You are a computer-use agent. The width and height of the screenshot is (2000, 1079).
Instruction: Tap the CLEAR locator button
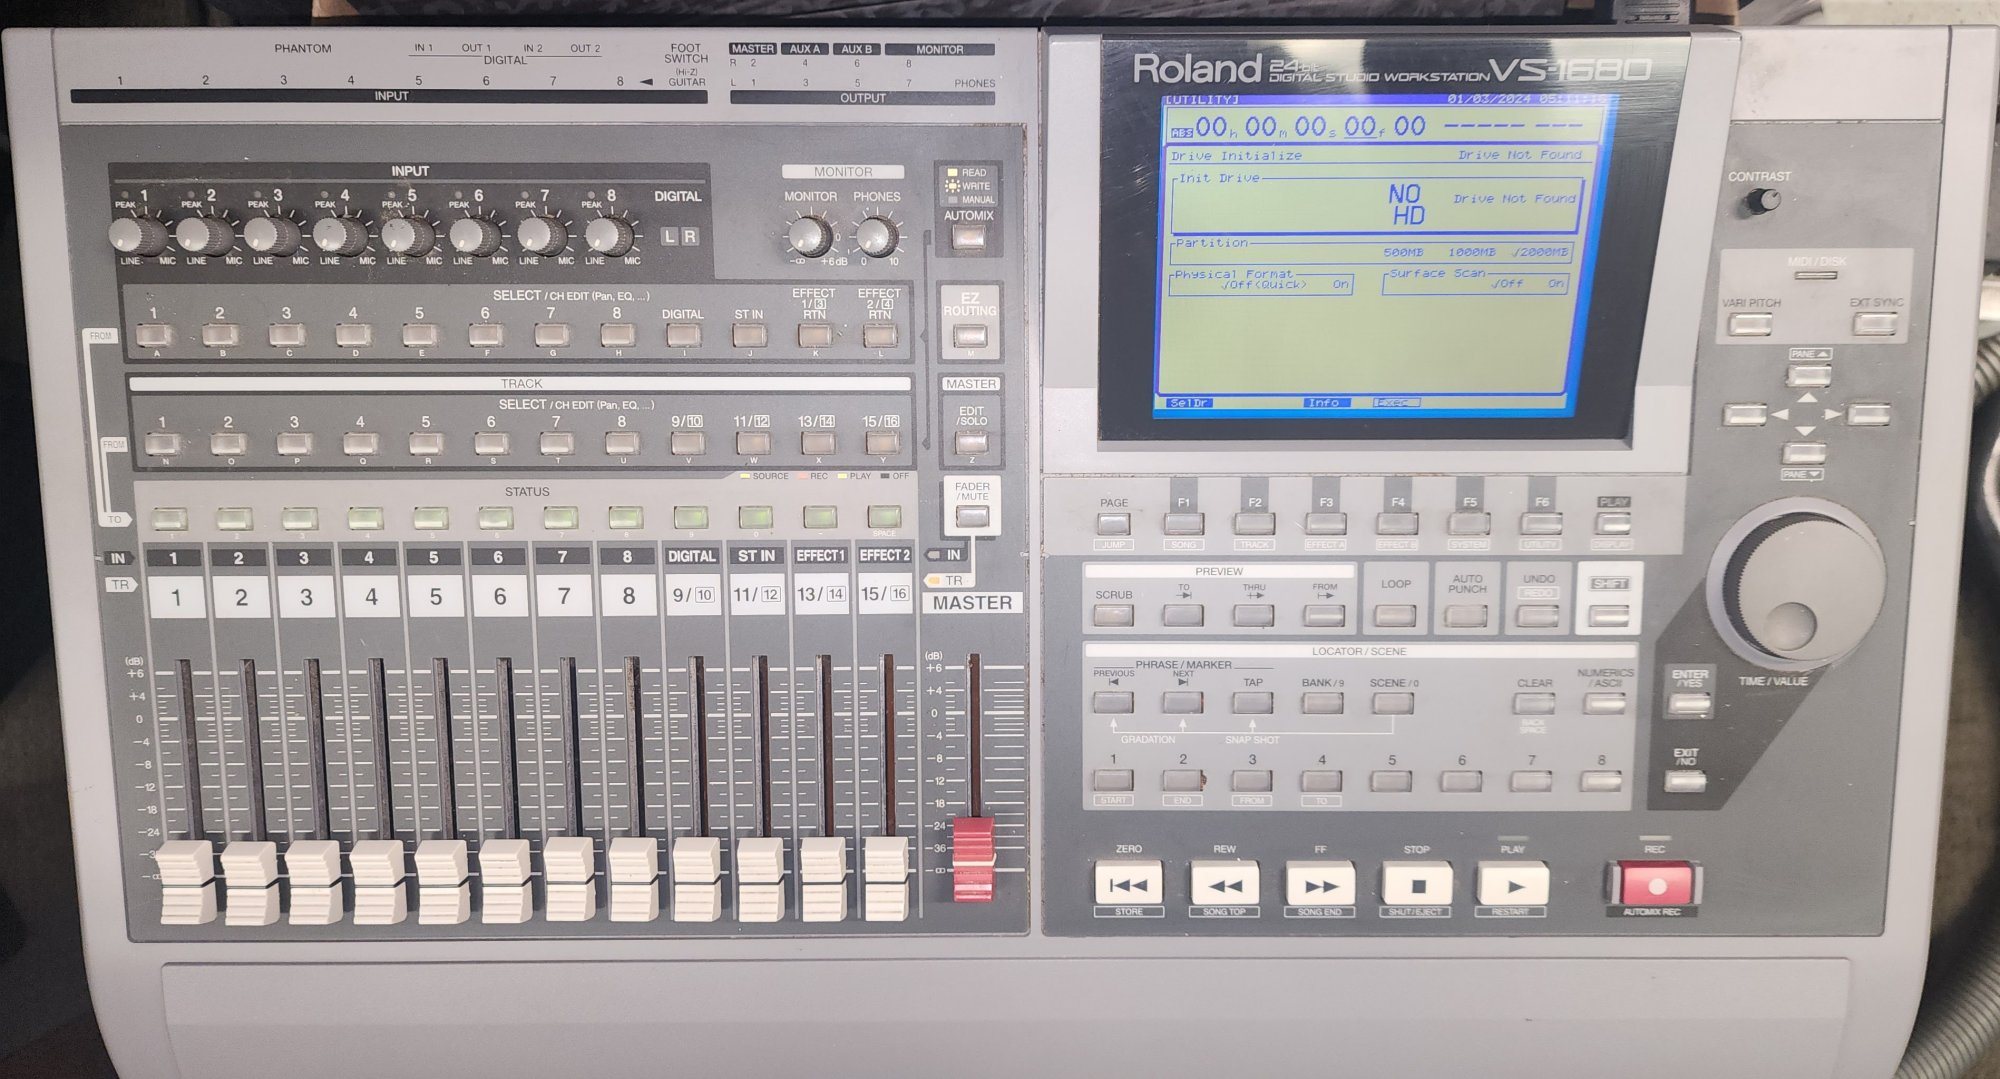point(1533,702)
